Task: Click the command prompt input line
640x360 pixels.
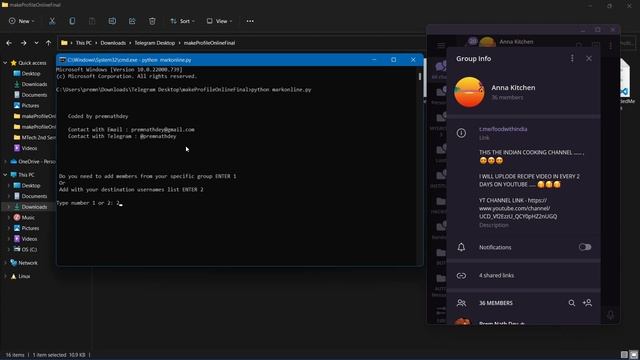Action: [x=89, y=203]
